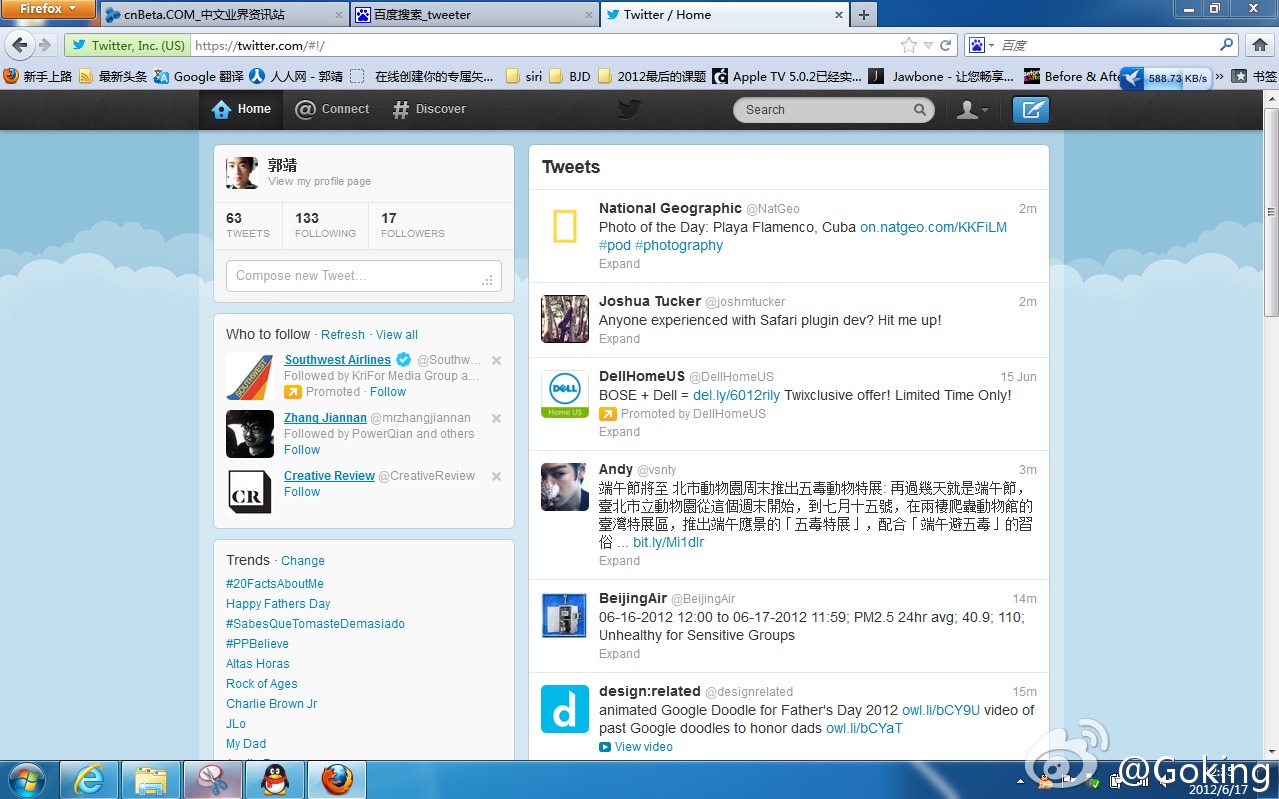Close the 百度搜索_tweeter tab

click(x=589, y=15)
